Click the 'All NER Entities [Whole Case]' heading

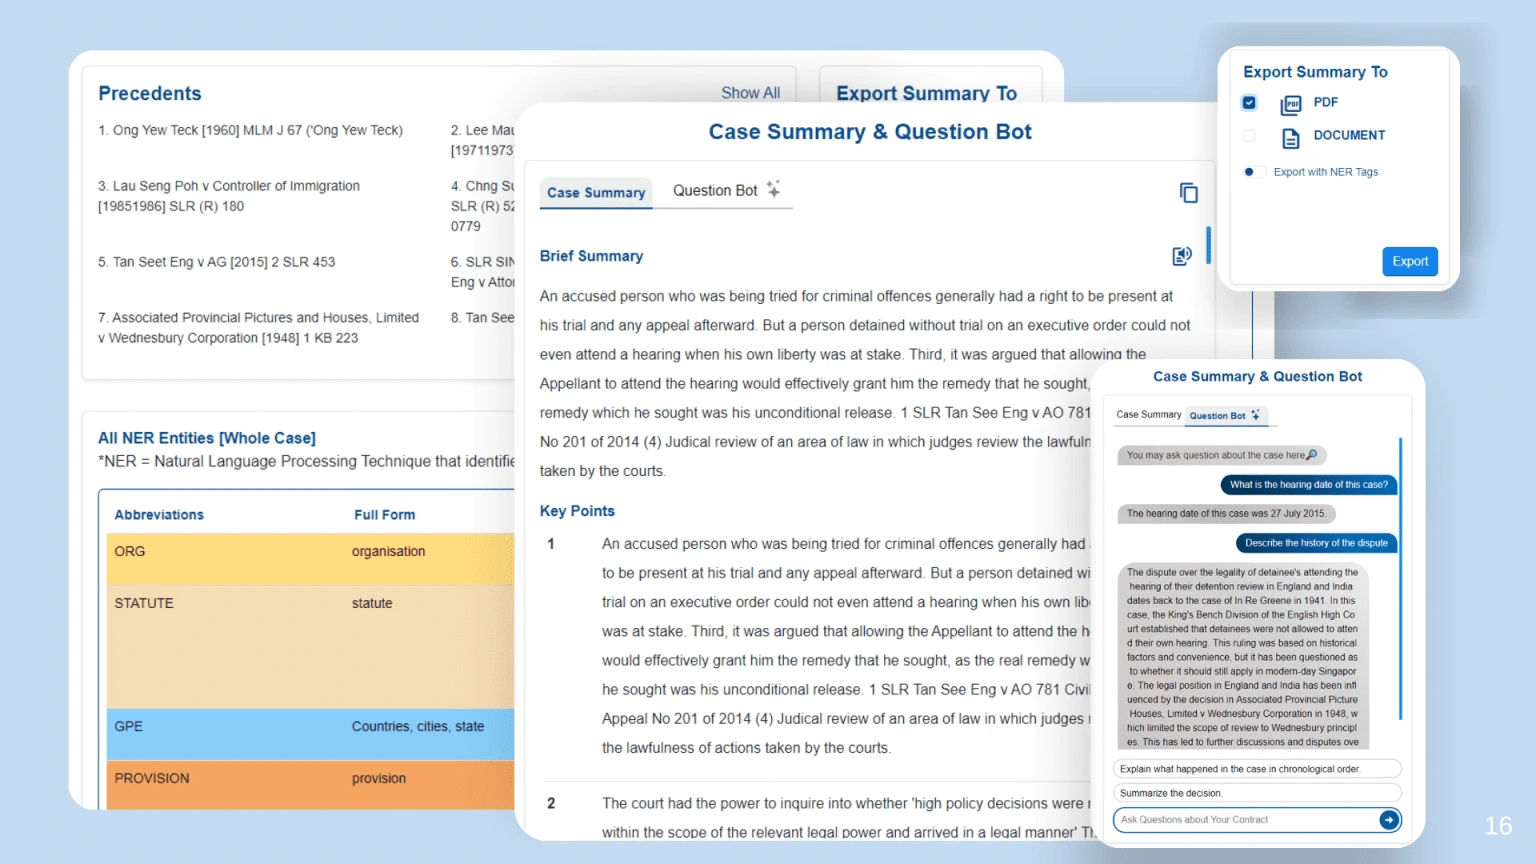(207, 438)
